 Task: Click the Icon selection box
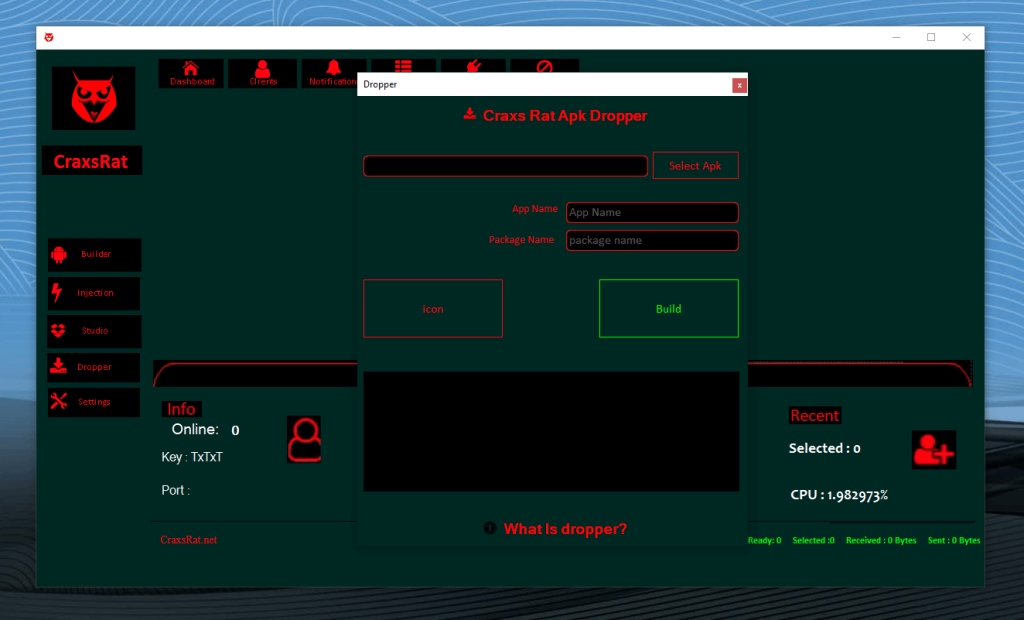(433, 308)
